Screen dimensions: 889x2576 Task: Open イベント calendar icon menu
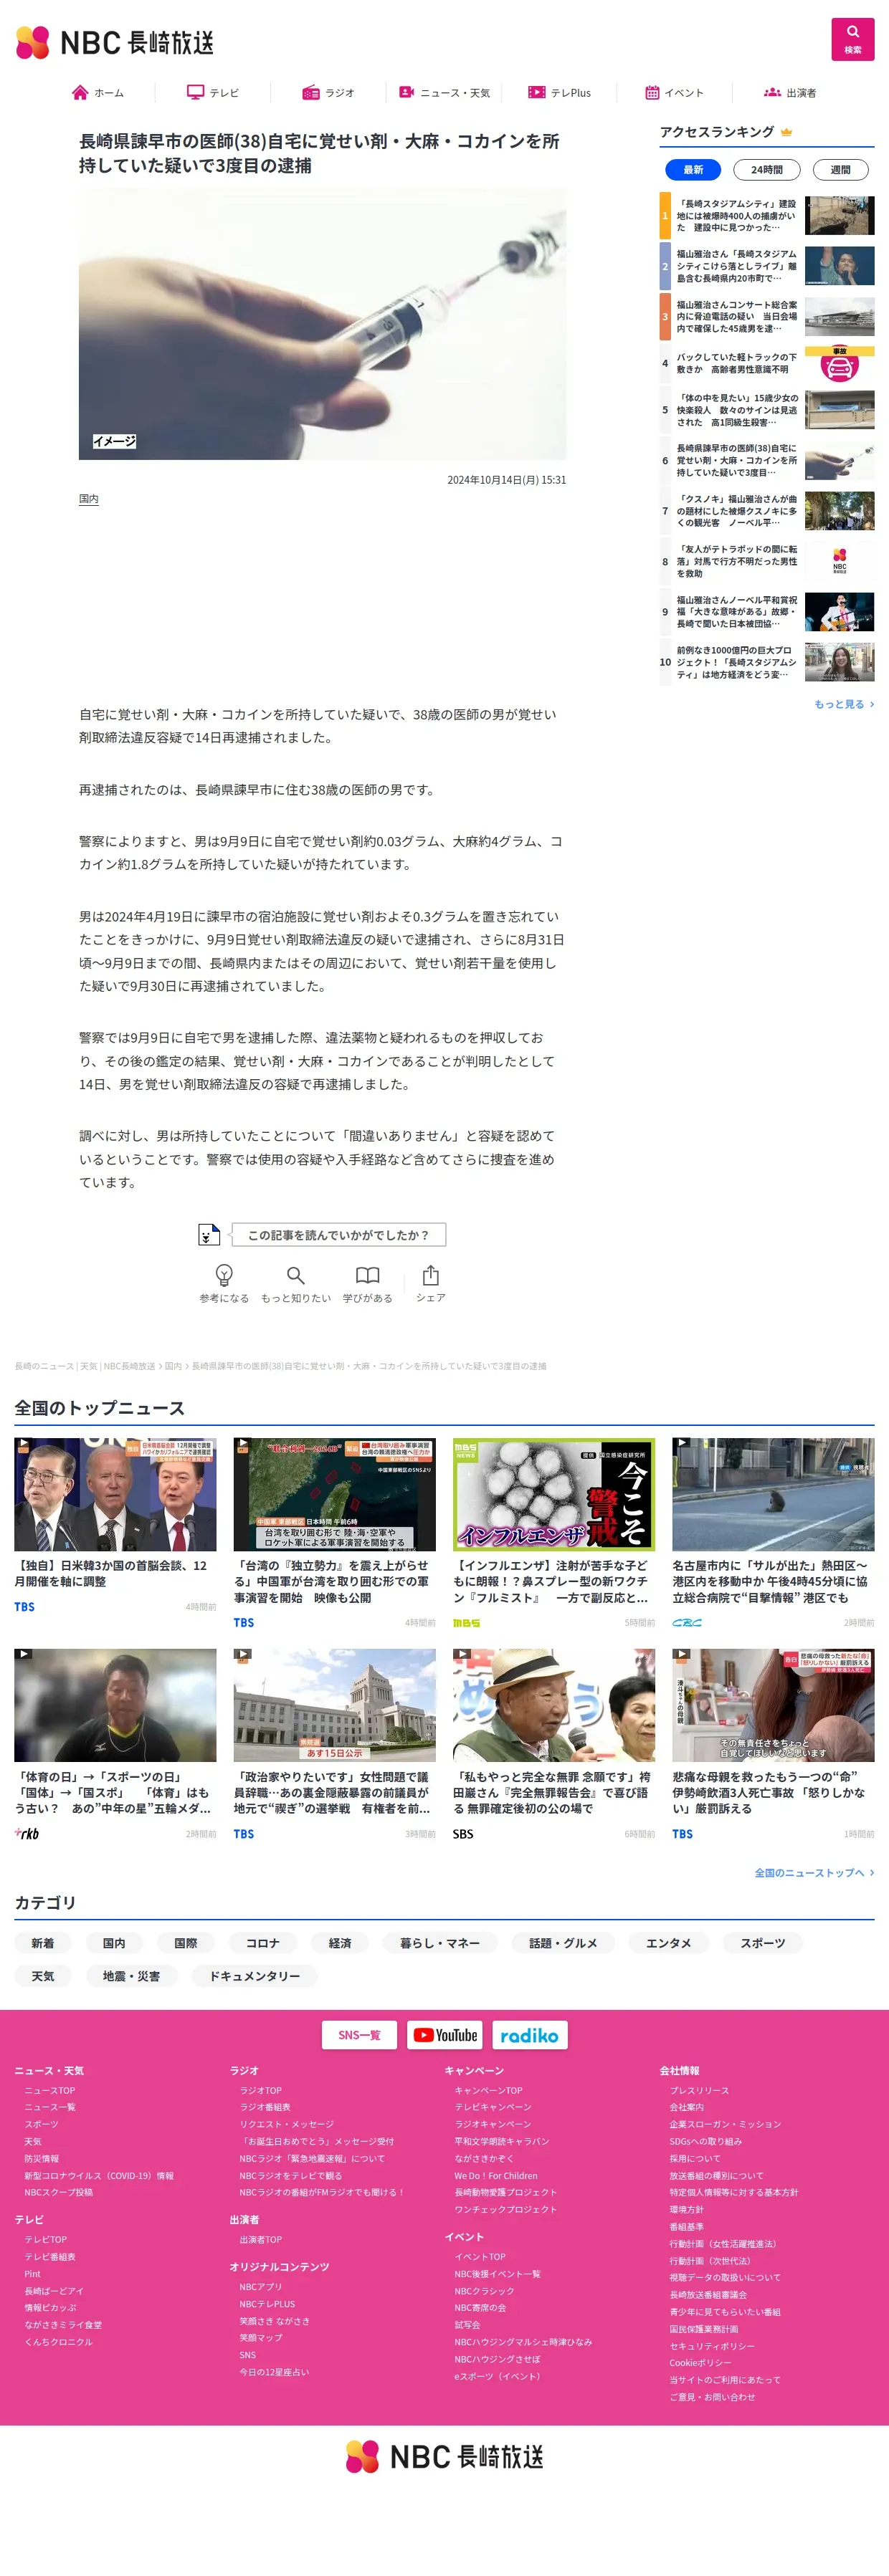674,93
